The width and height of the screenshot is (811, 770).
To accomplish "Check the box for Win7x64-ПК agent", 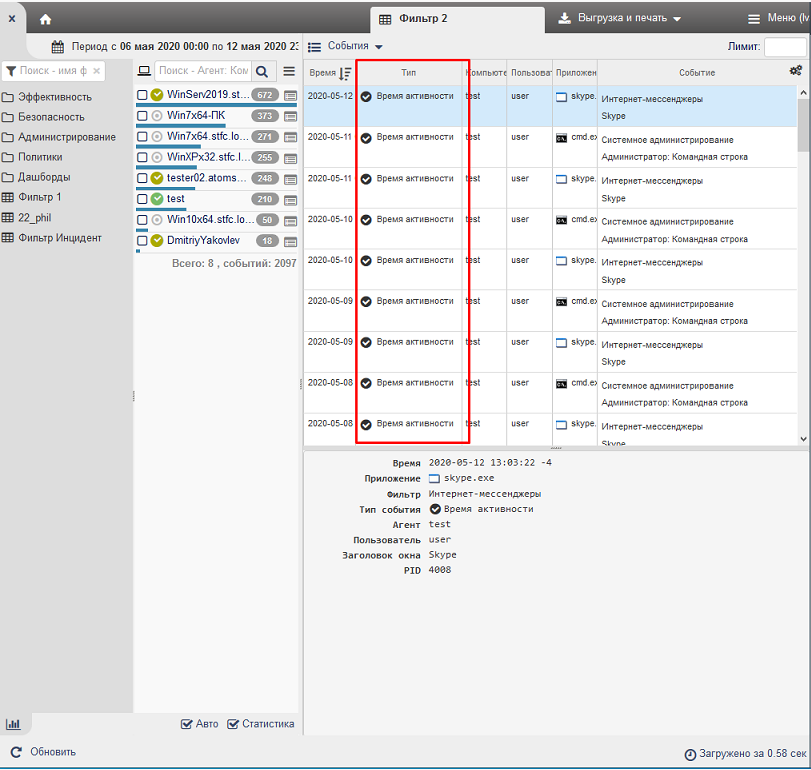I will tap(142, 116).
